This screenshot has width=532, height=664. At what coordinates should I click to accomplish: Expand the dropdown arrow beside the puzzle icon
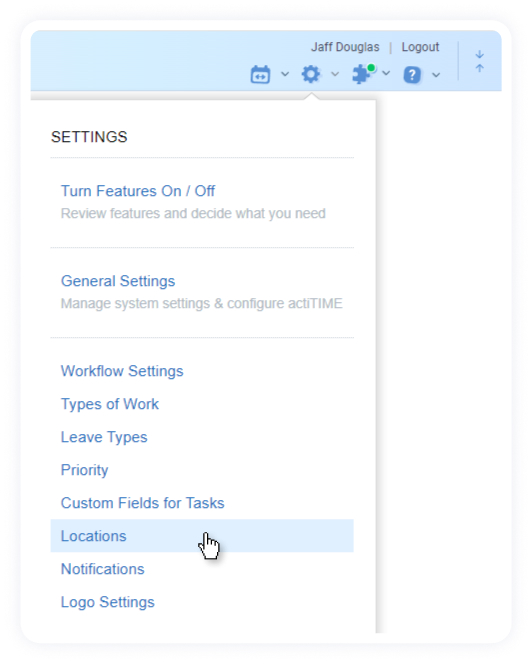coord(386,73)
